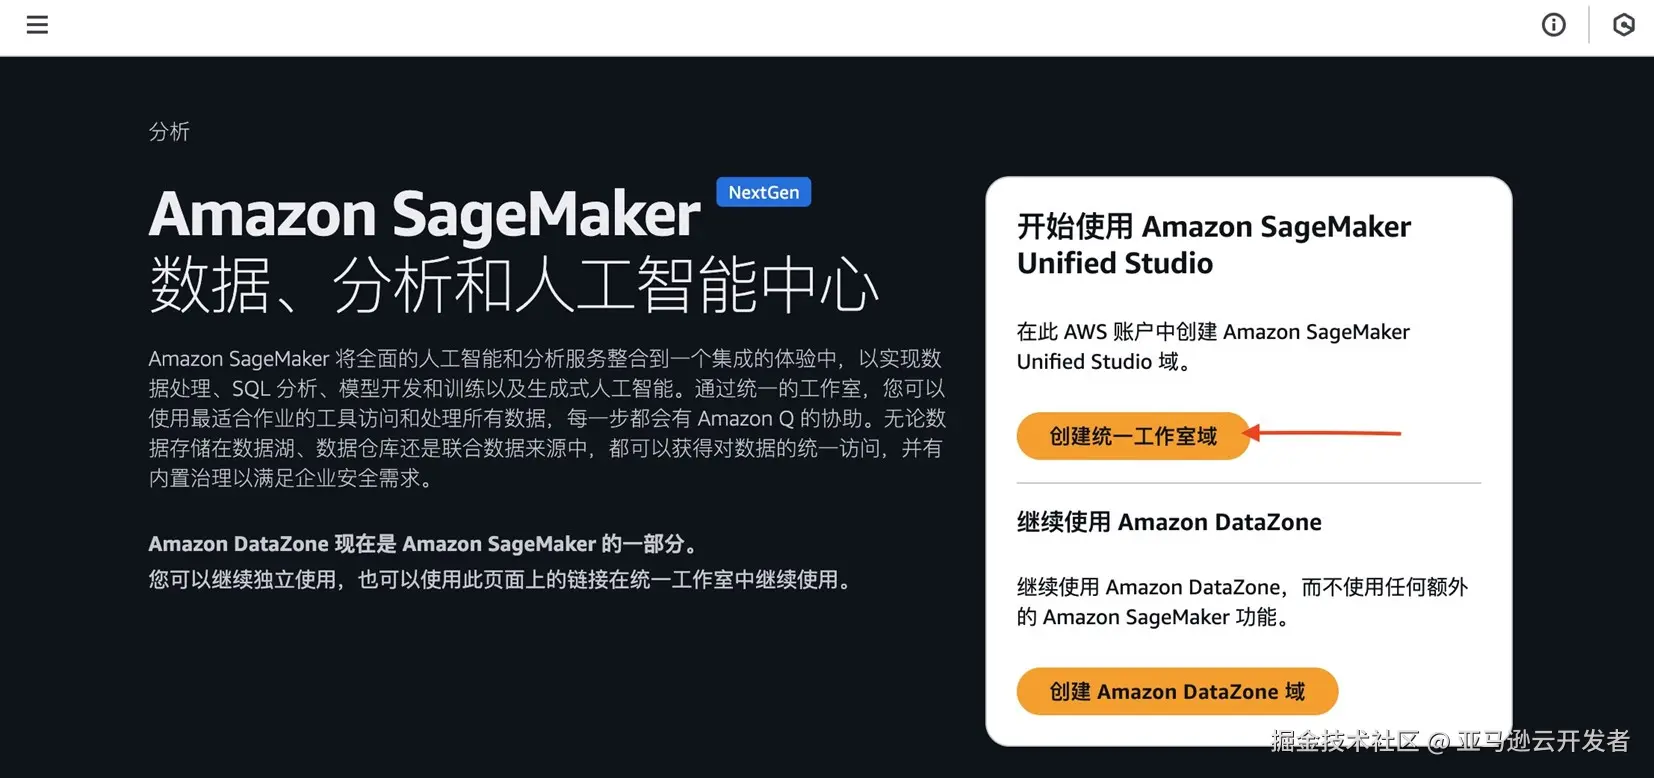Click the 继续使用 Amazon DataZone heading
This screenshot has height=778, width=1654.
pyautogui.click(x=1169, y=522)
